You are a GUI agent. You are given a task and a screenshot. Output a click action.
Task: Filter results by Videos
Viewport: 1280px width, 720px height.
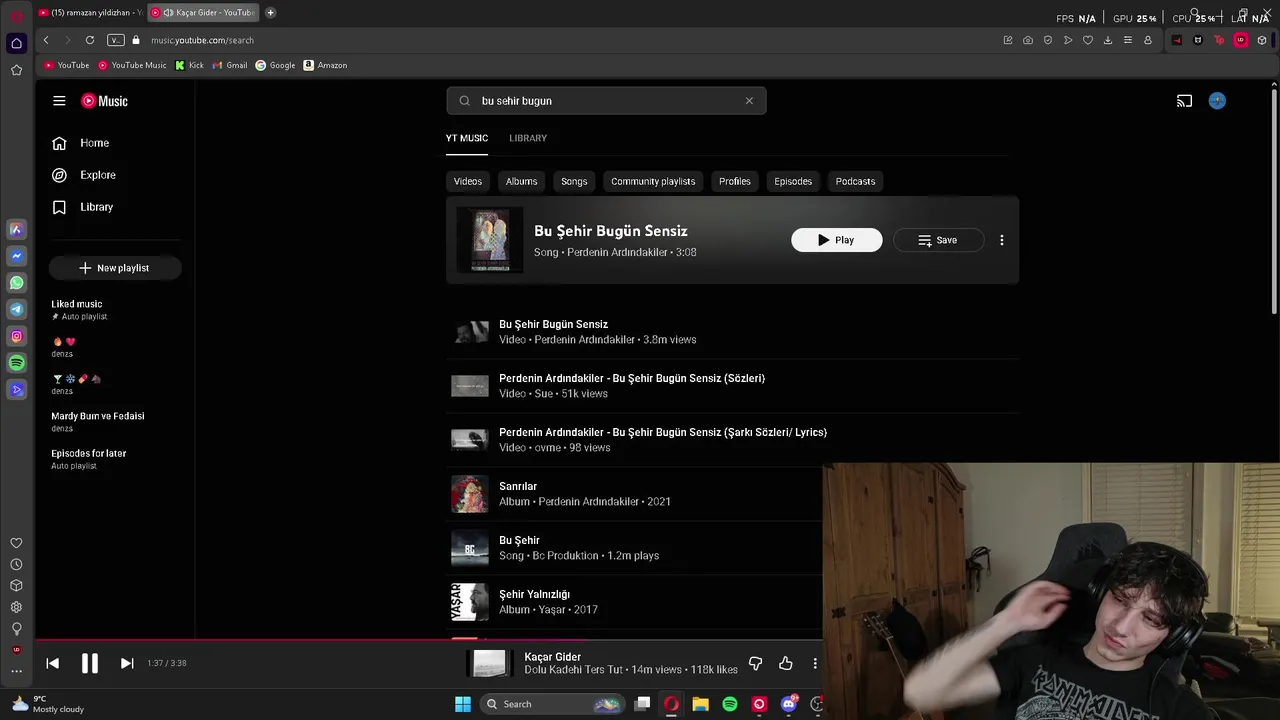[x=468, y=181]
